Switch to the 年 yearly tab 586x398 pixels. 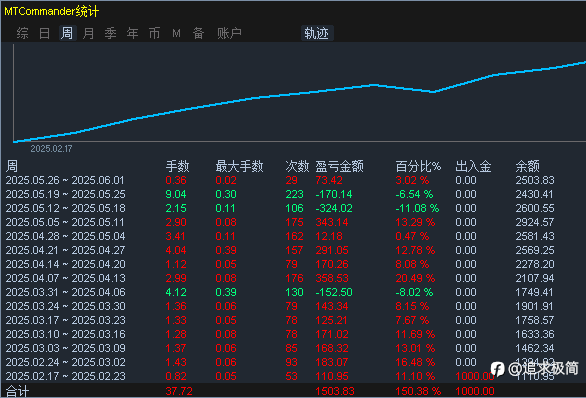tap(133, 33)
